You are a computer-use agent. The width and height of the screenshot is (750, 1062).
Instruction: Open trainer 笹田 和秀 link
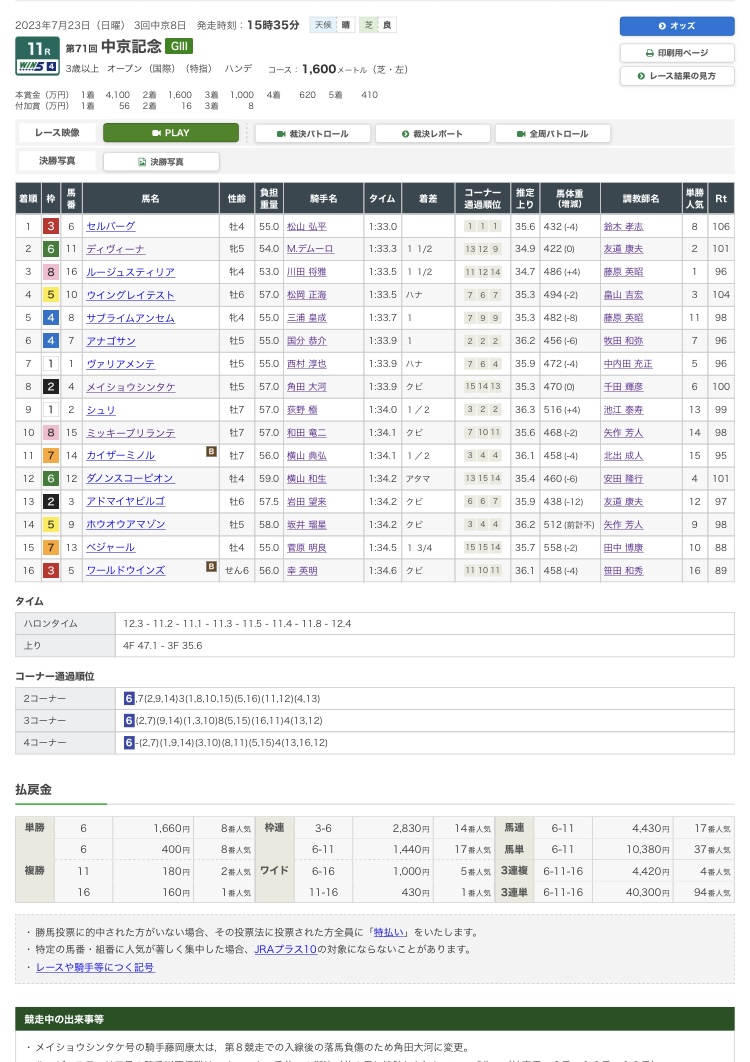click(623, 571)
